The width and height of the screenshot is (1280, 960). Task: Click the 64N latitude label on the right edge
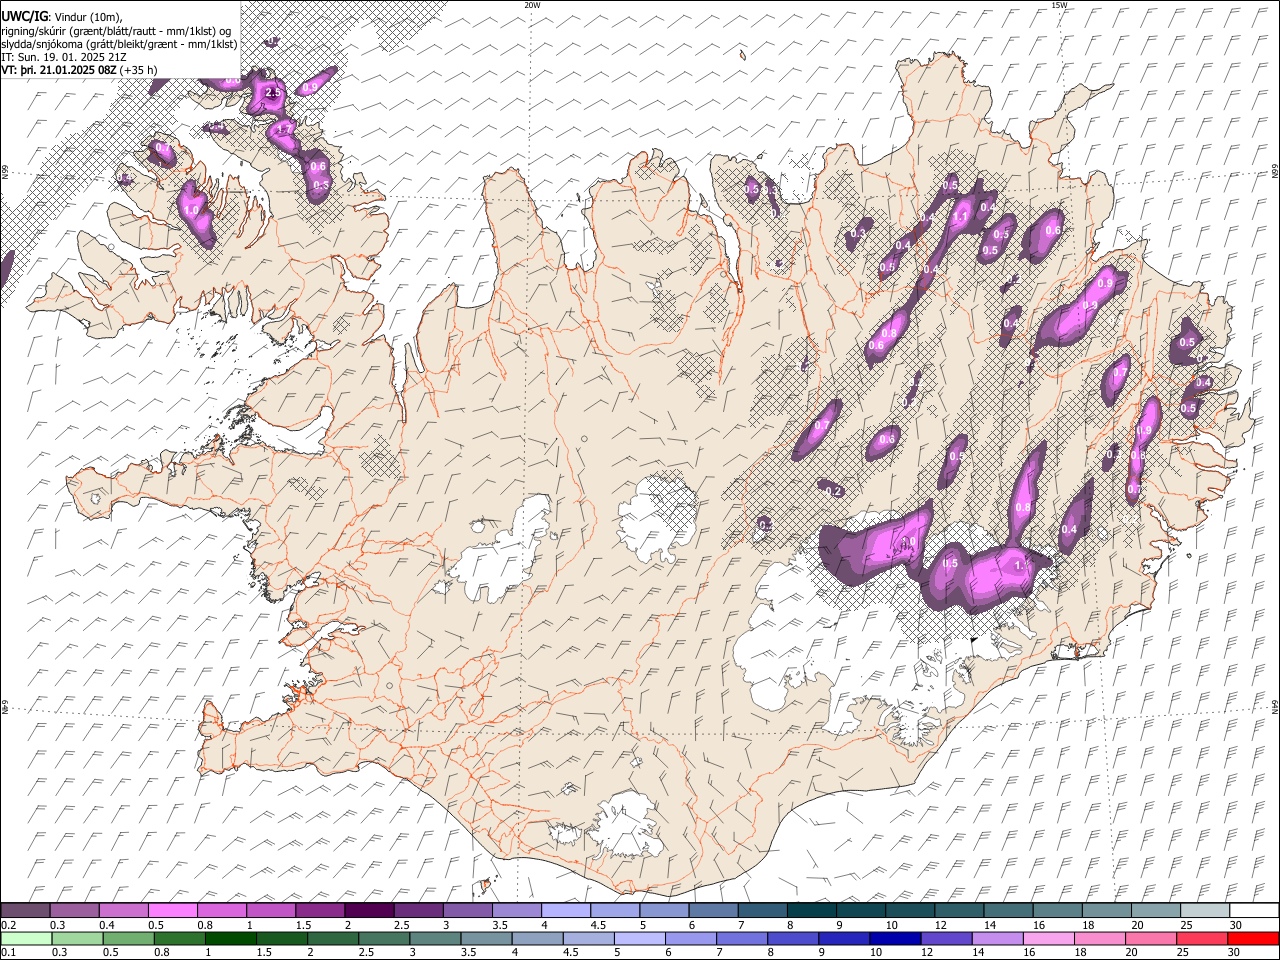(x=1274, y=706)
